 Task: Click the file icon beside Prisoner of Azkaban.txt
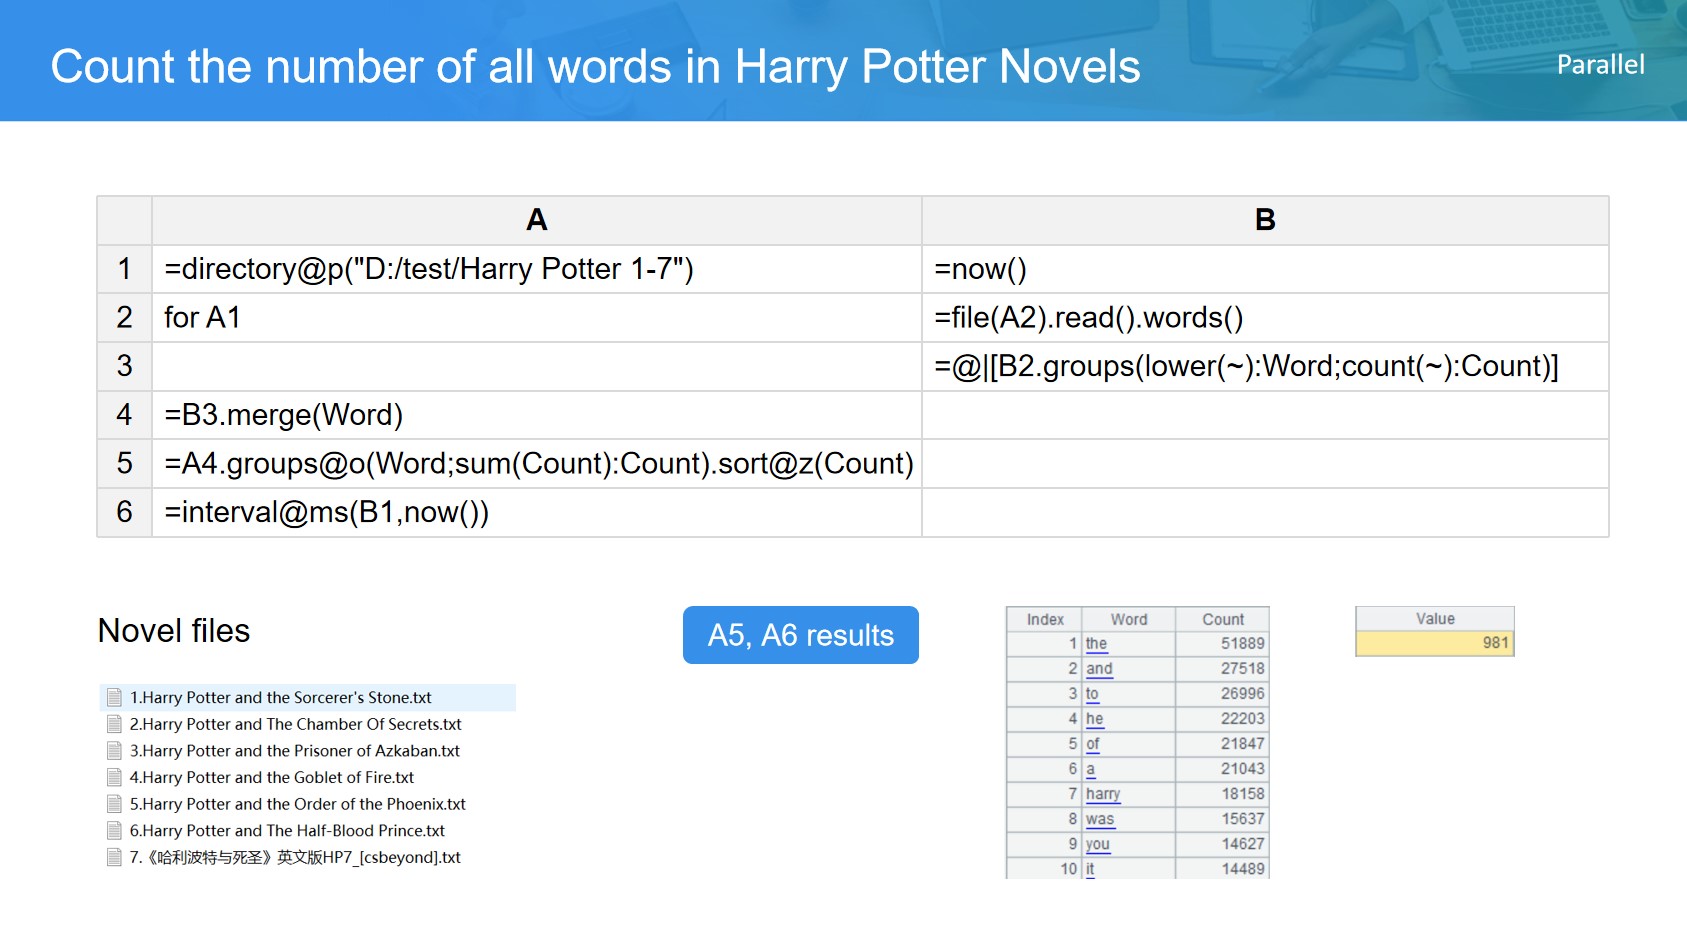(114, 751)
